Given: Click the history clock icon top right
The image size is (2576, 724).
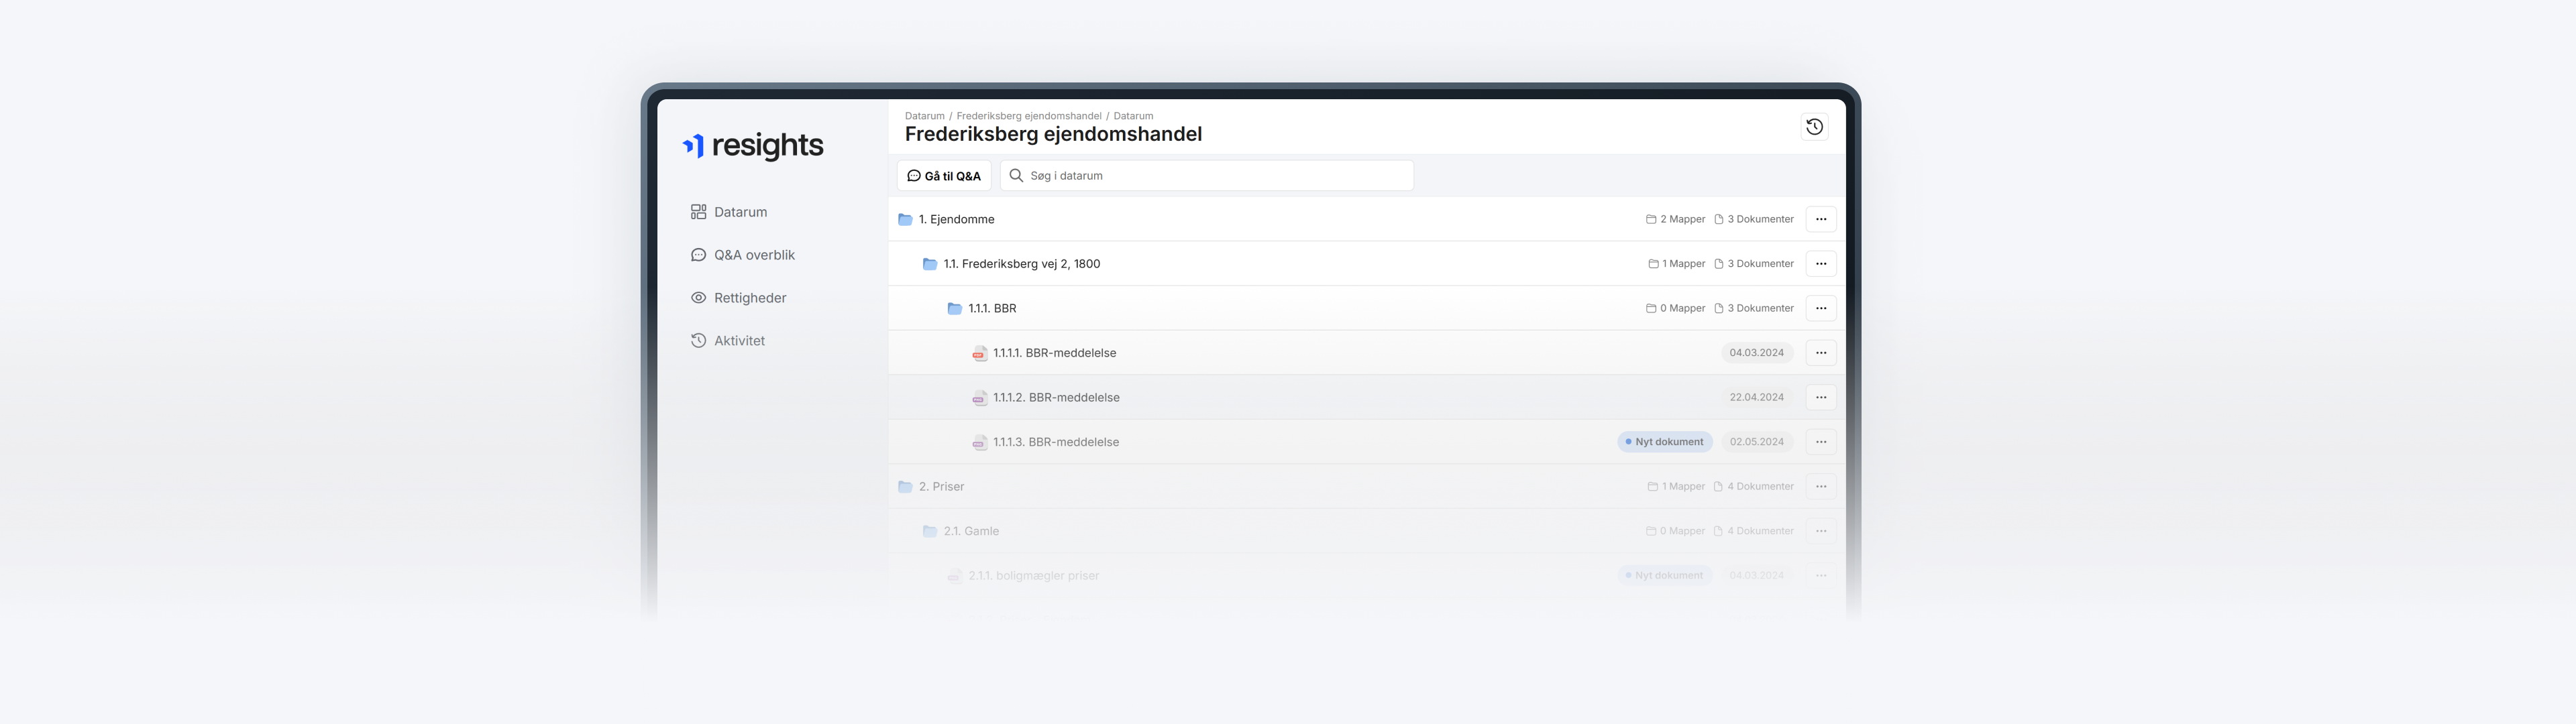Looking at the screenshot, I should click(x=1814, y=127).
